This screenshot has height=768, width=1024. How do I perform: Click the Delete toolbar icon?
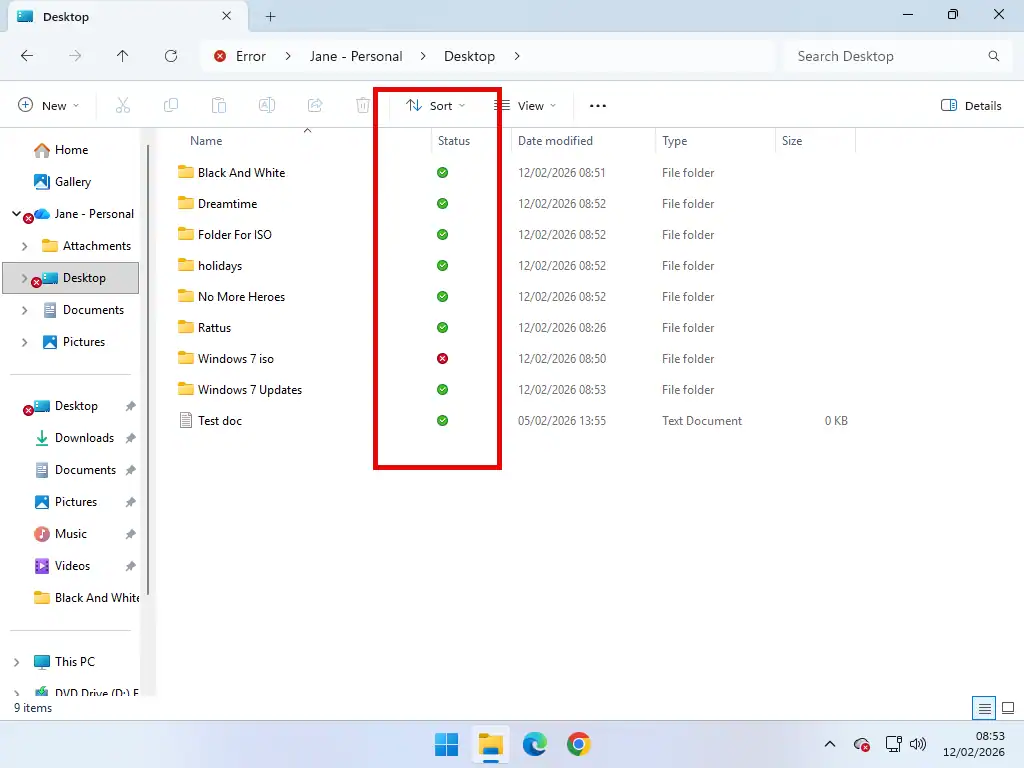coord(362,105)
